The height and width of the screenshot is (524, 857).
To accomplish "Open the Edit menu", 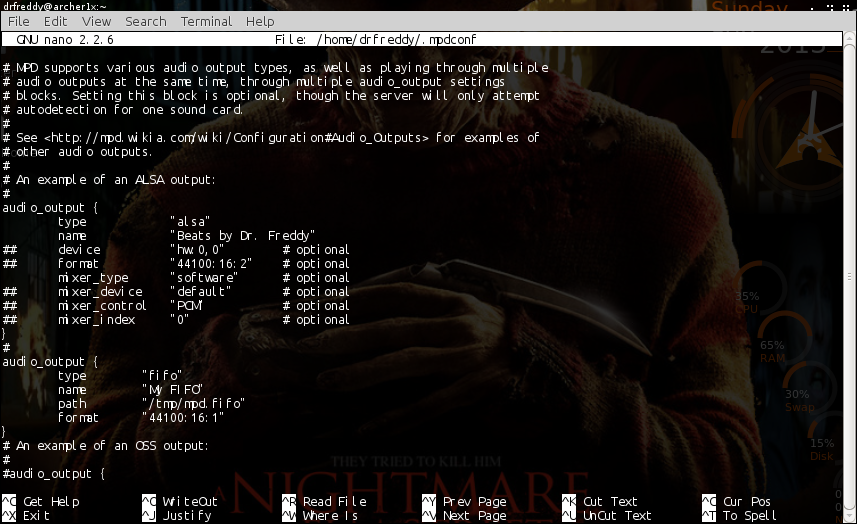I will point(55,21).
